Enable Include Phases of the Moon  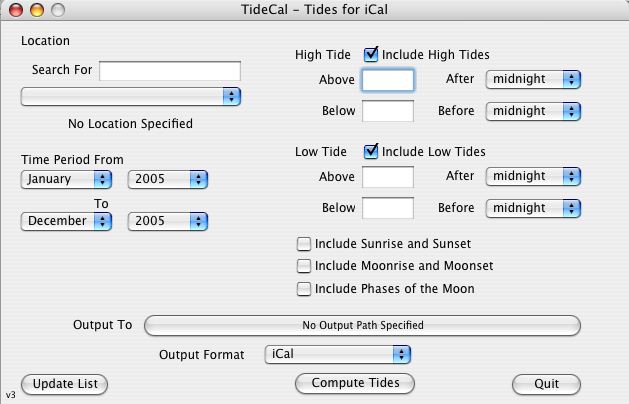tap(304, 288)
